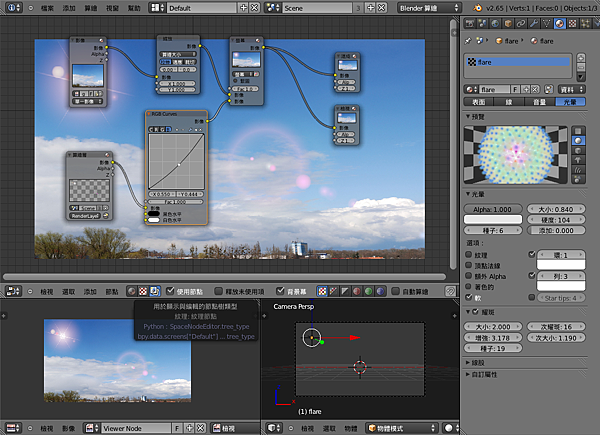Click the RenderLayer selector on render node
The width and height of the screenshot is (600, 435).
[x=85, y=216]
